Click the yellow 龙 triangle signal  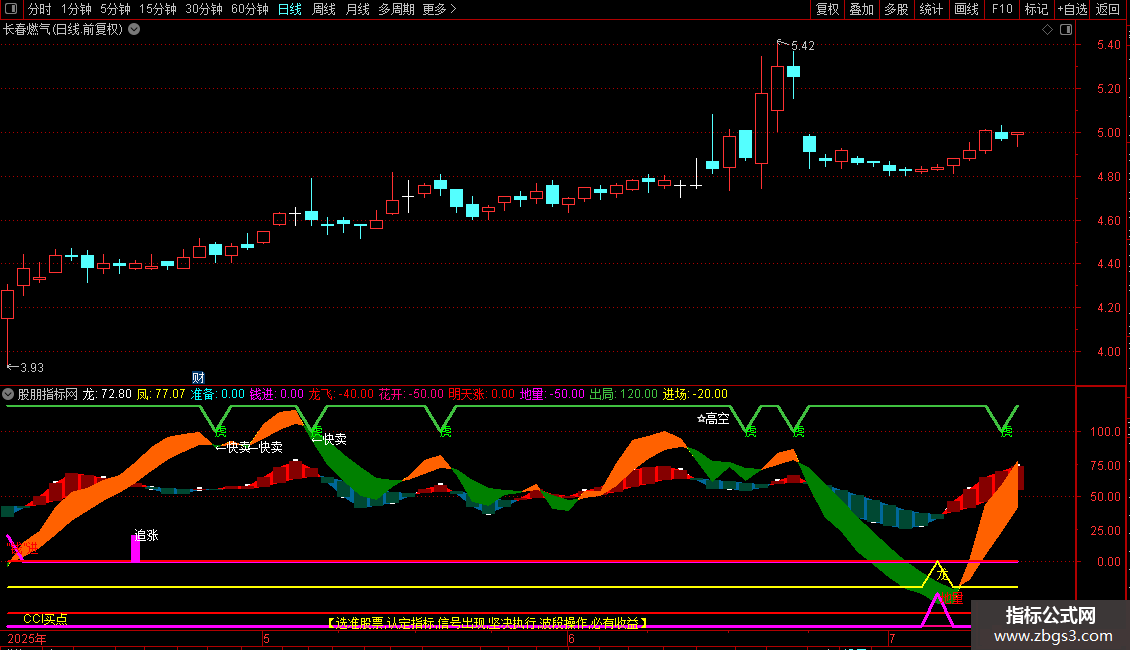(x=938, y=574)
